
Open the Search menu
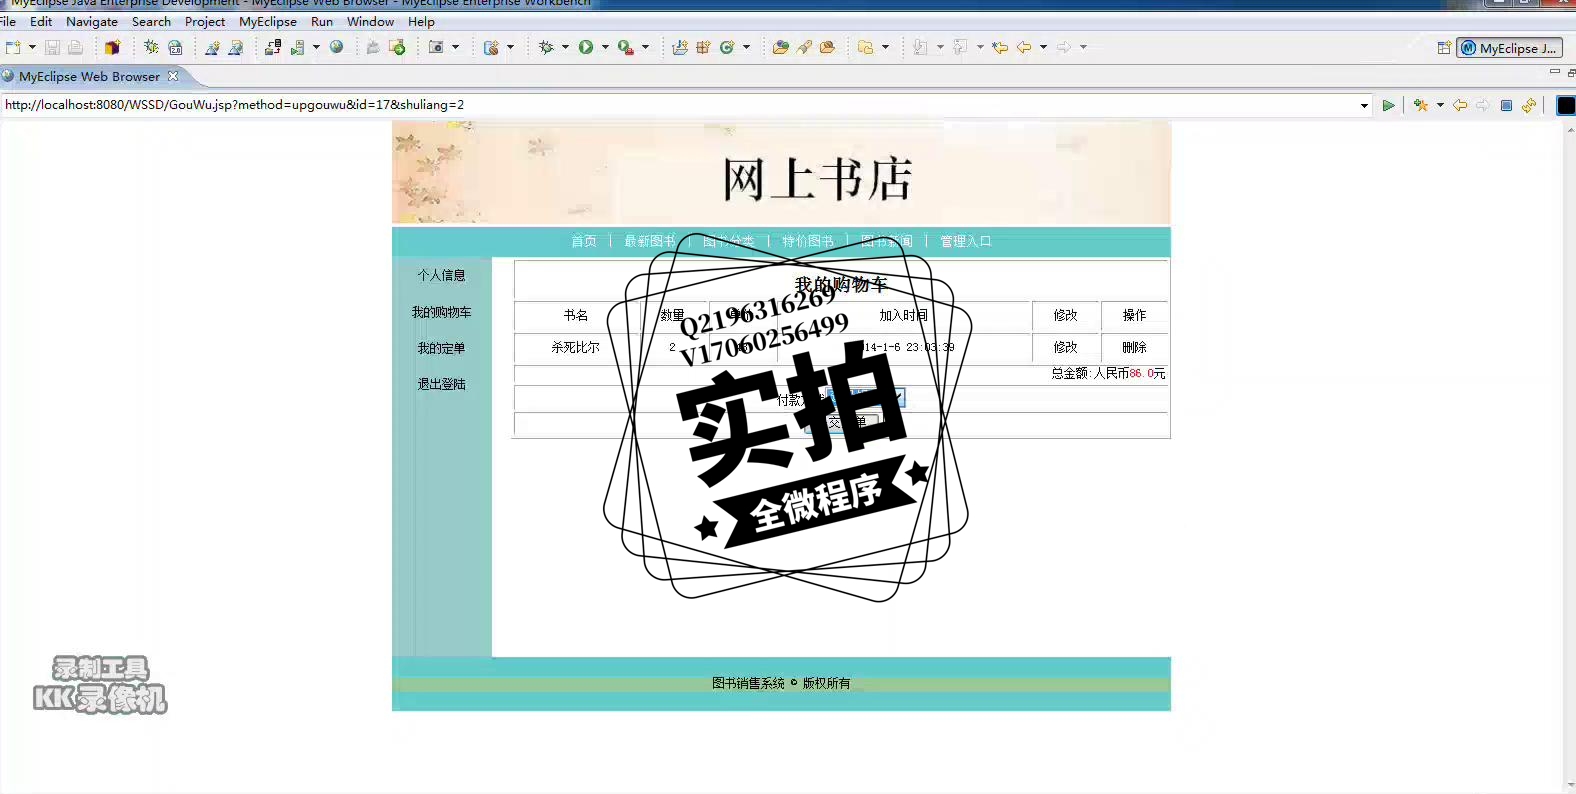151,21
